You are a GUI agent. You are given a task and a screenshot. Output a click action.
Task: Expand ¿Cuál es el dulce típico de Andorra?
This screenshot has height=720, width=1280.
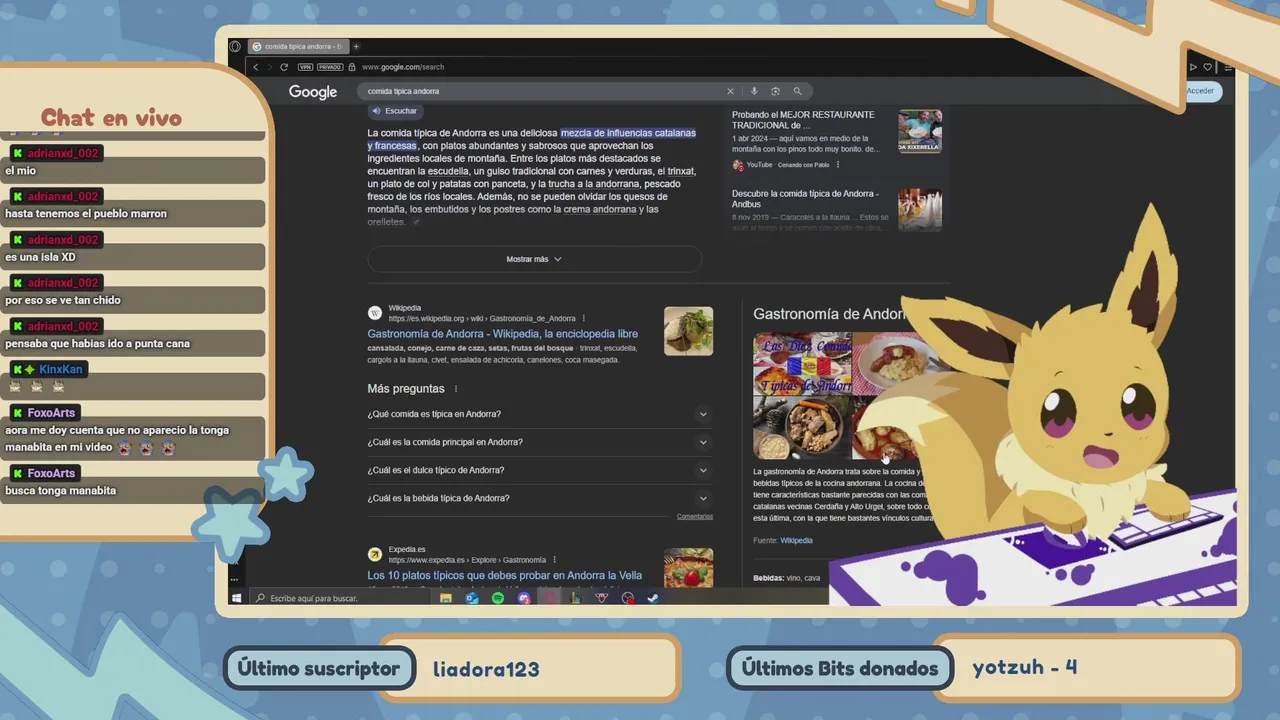point(540,470)
